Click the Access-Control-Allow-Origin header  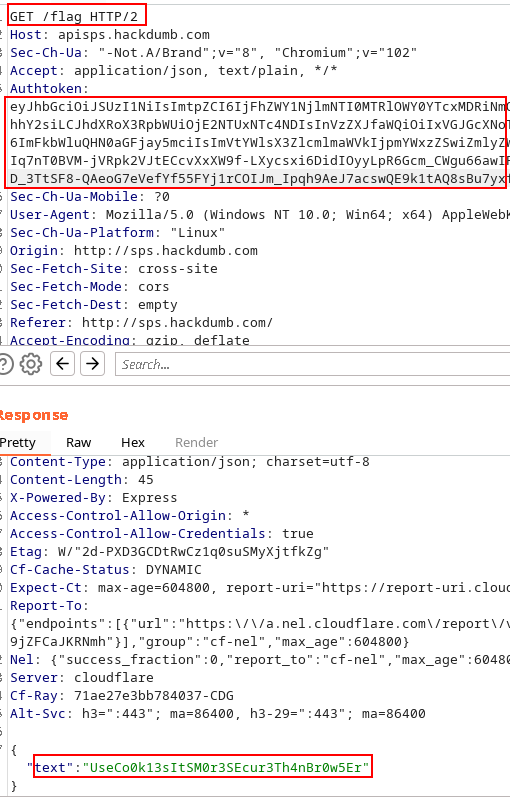(130, 515)
